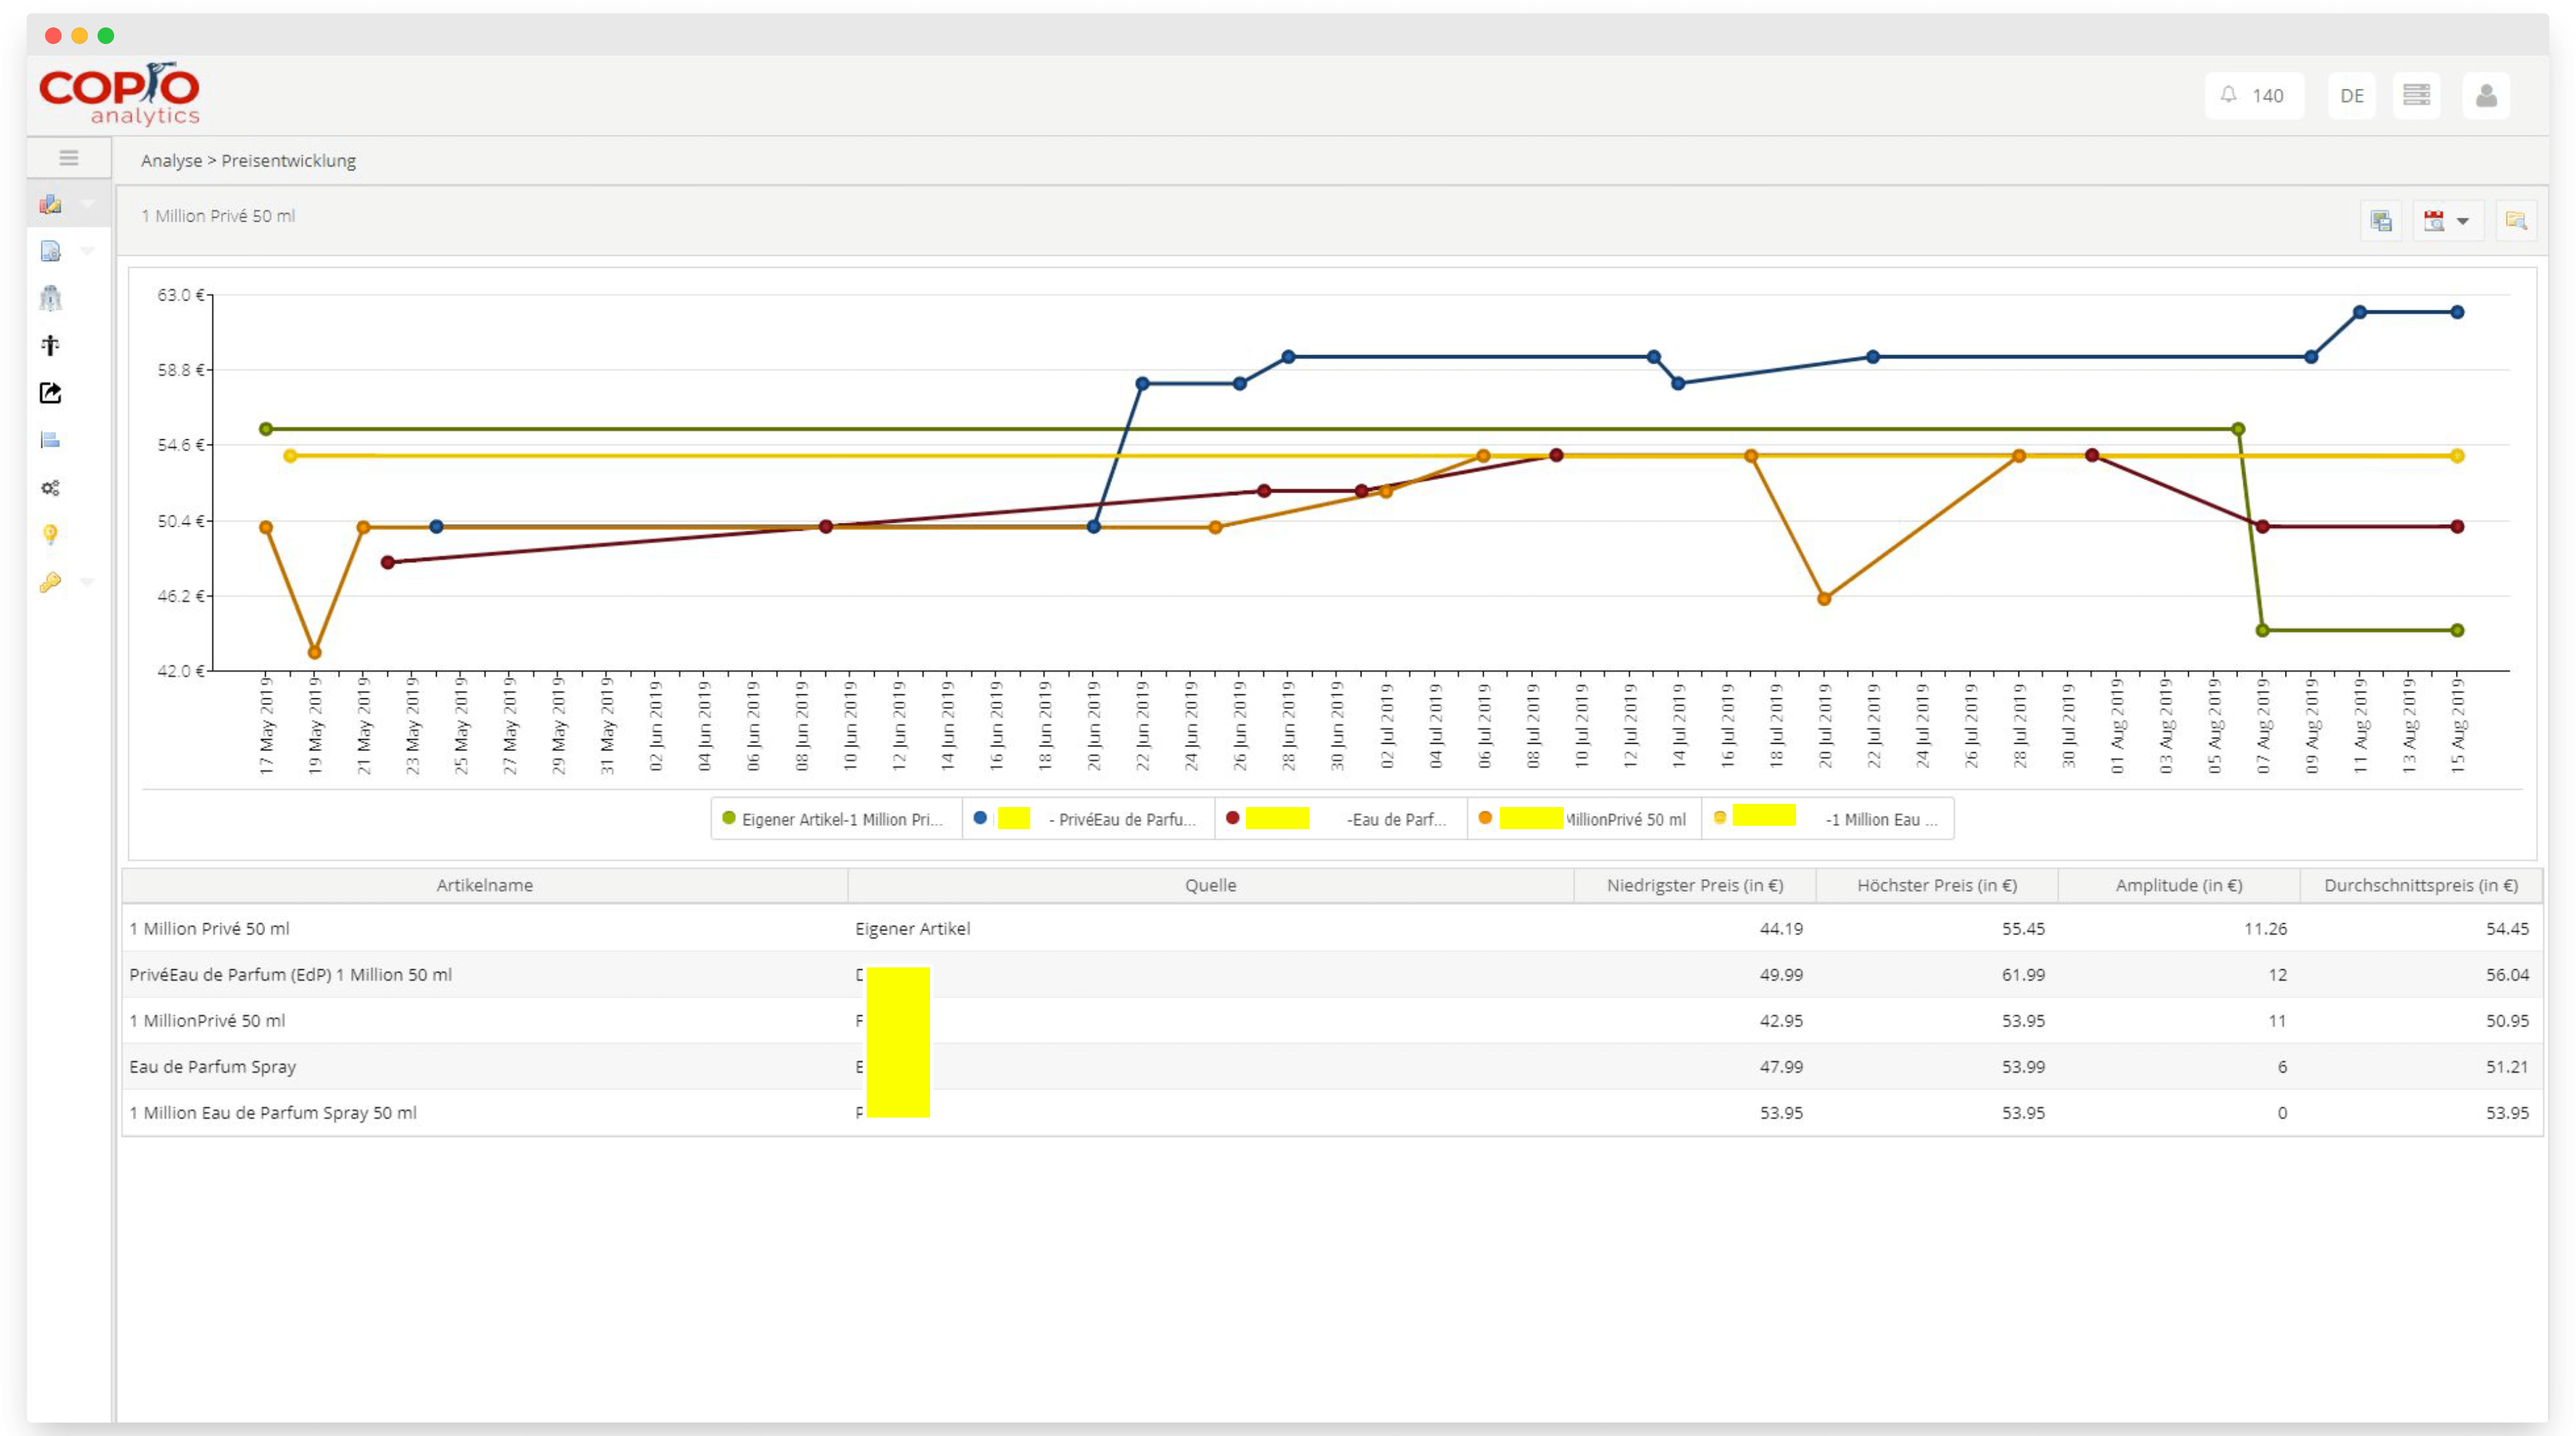Select the chart analysis tool in the sidebar
The image size is (2576, 1436).
(x=50, y=205)
